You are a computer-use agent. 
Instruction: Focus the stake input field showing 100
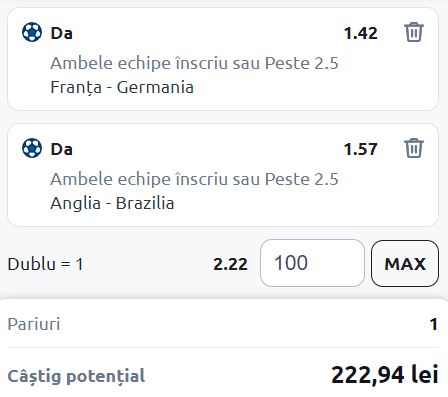pyautogui.click(x=312, y=263)
